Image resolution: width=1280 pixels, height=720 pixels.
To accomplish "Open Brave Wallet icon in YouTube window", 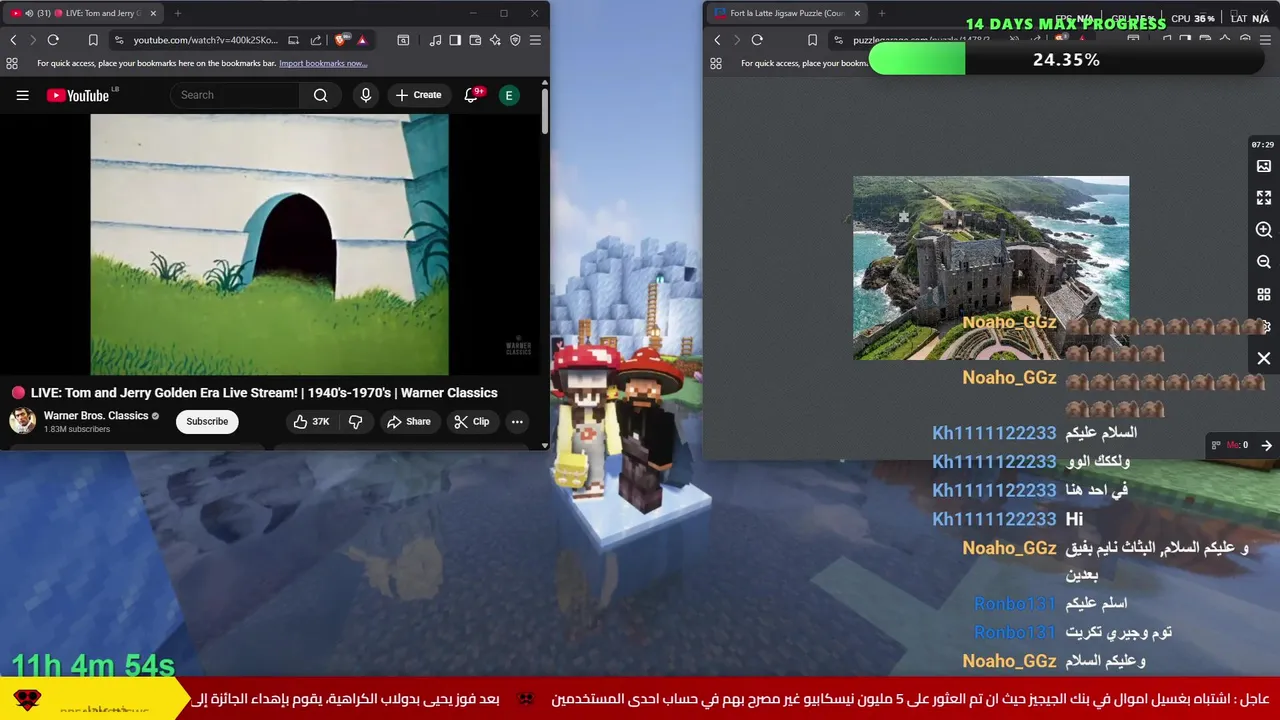I will point(475,40).
